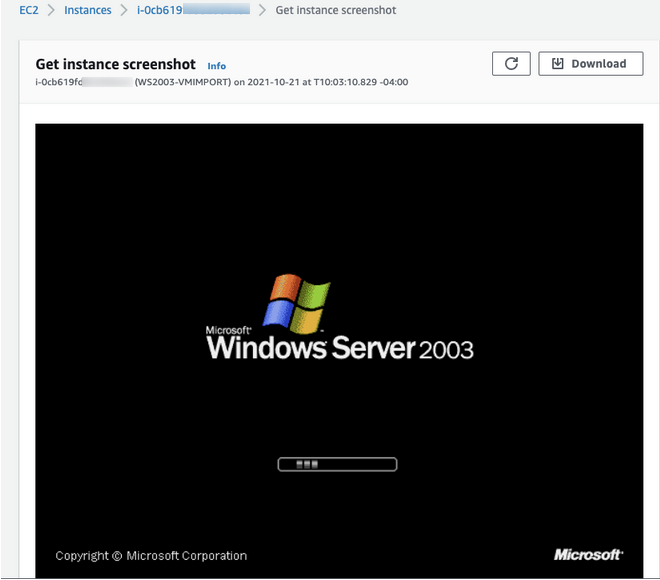Open instance i-0cb619 breadcrumb link
Image resolution: width=660 pixels, height=580 pixels.
[193, 10]
